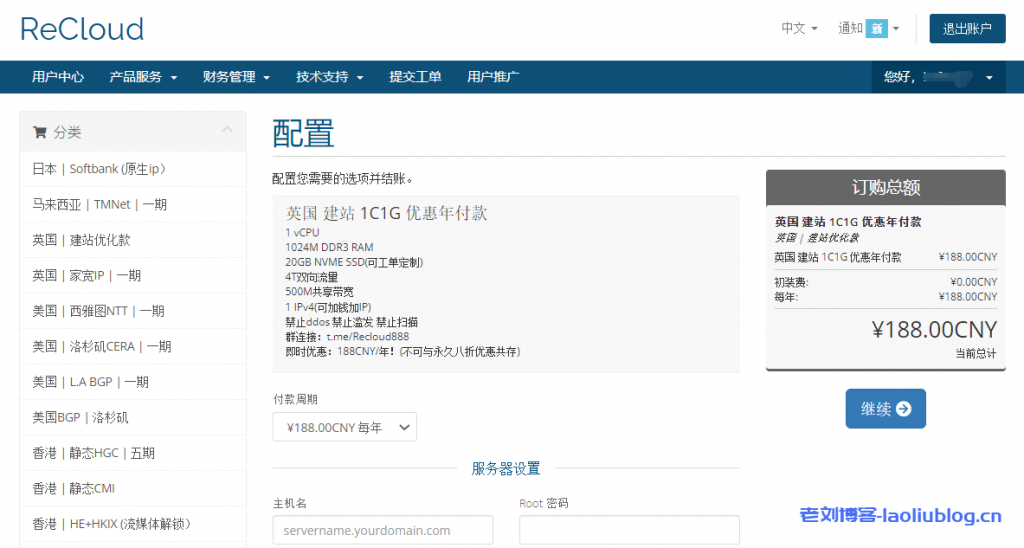
Task: Click the Root 密码 input field
Action: (x=630, y=530)
